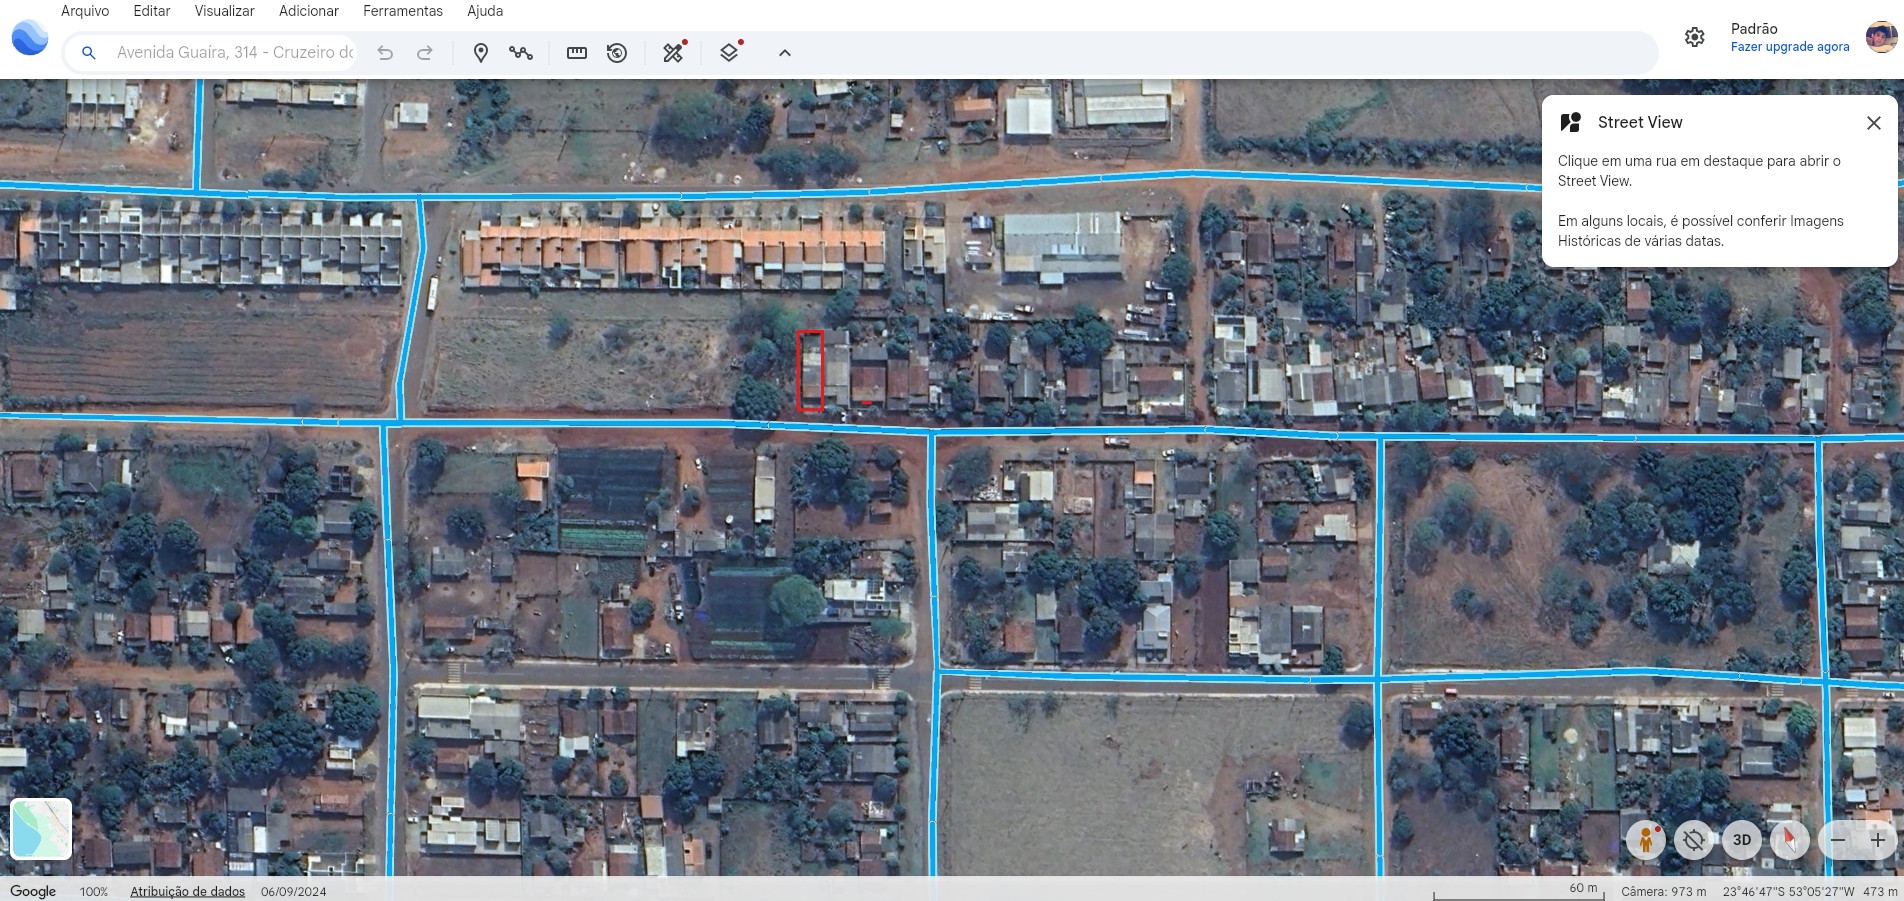Viewport: 1904px width, 901px height.
Task: Zoom out with minus button
Action: 1838,840
